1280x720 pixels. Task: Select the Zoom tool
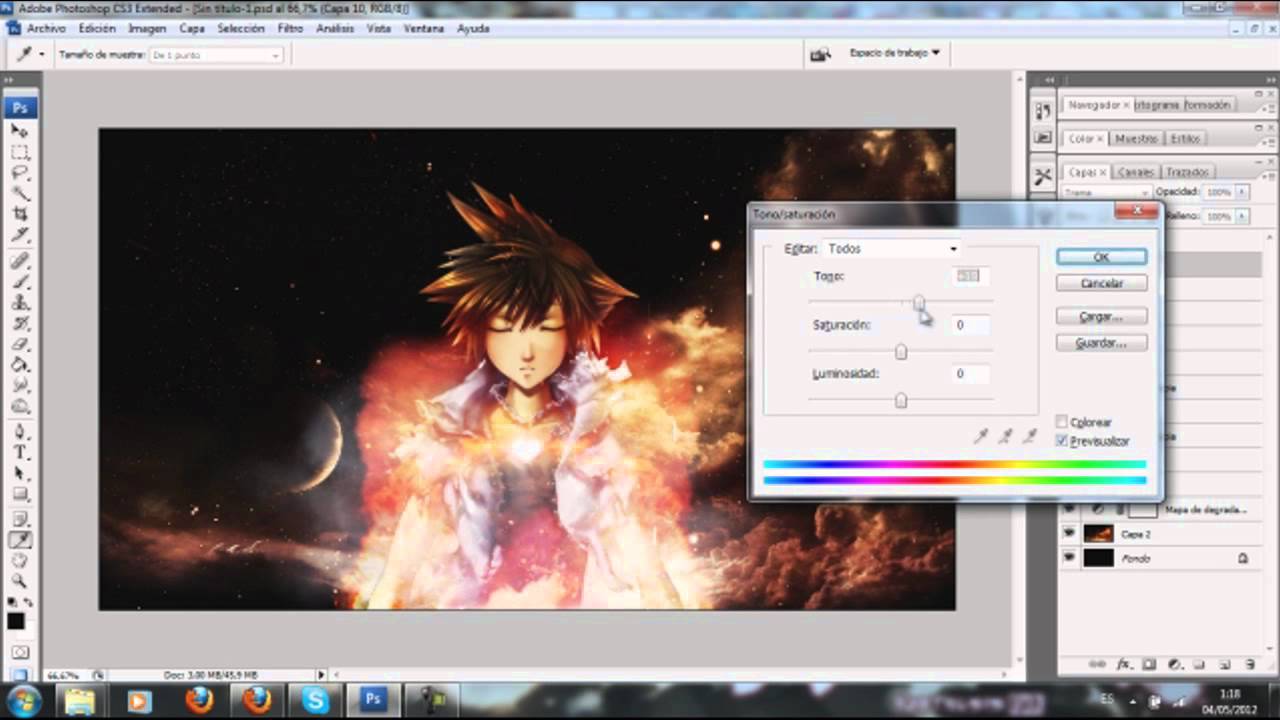coord(20,581)
